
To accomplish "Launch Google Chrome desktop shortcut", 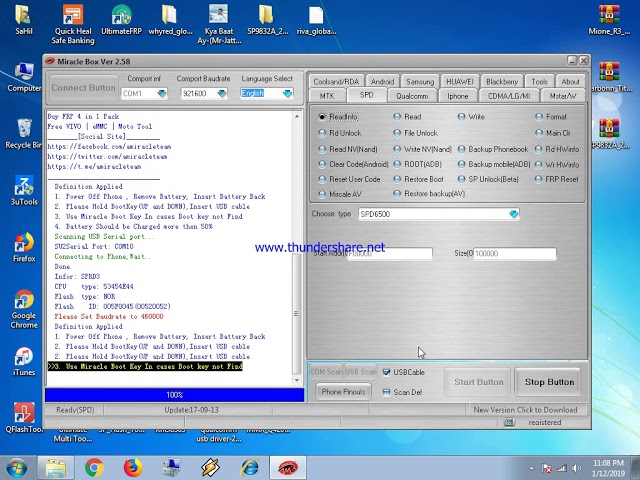I will click(24, 309).
